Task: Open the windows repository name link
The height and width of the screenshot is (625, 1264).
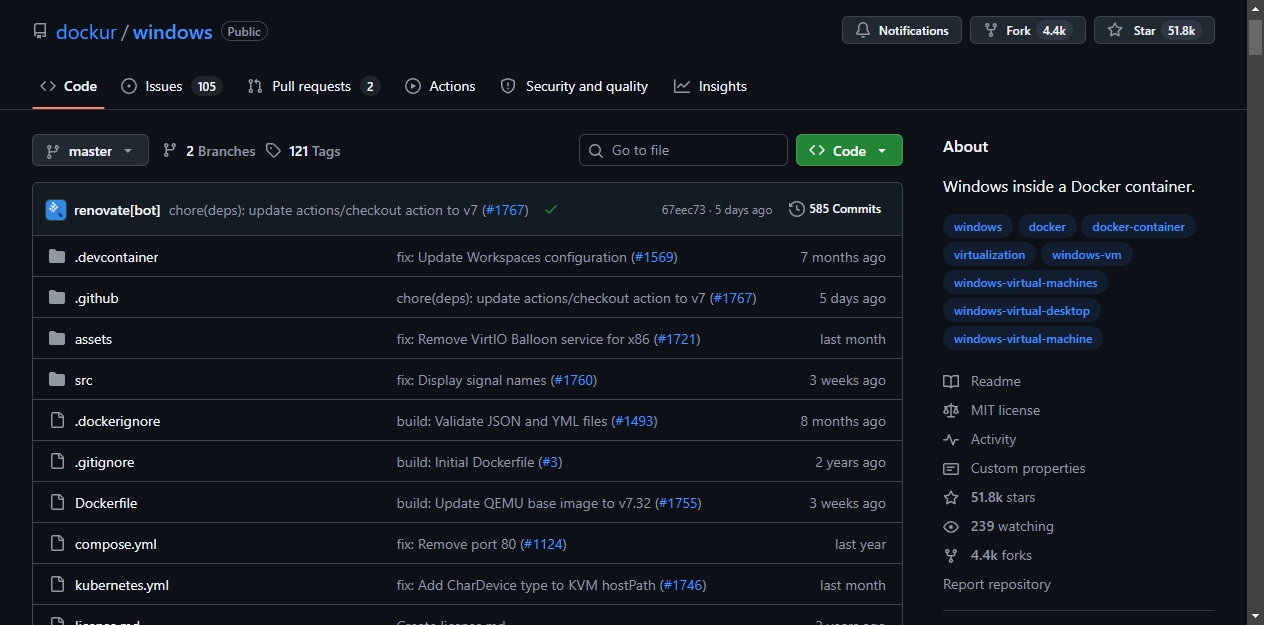Action: [x=172, y=32]
